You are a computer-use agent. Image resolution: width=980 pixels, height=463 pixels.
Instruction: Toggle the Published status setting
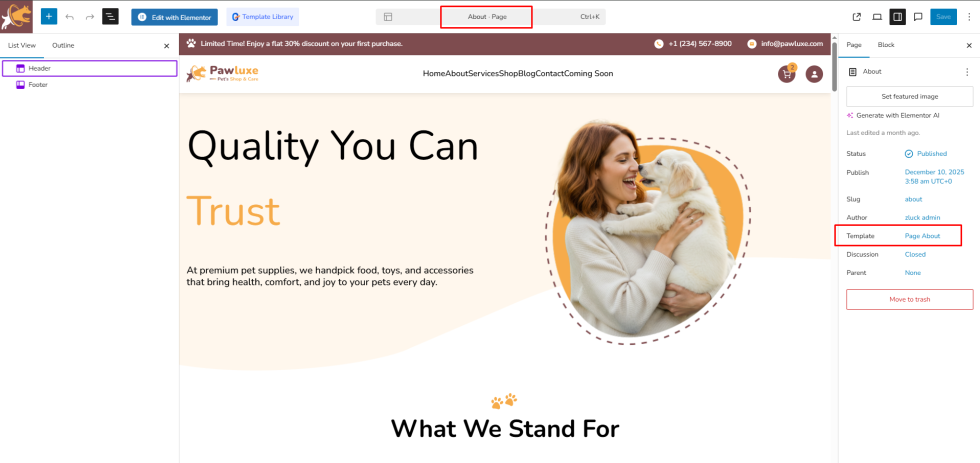(926, 153)
